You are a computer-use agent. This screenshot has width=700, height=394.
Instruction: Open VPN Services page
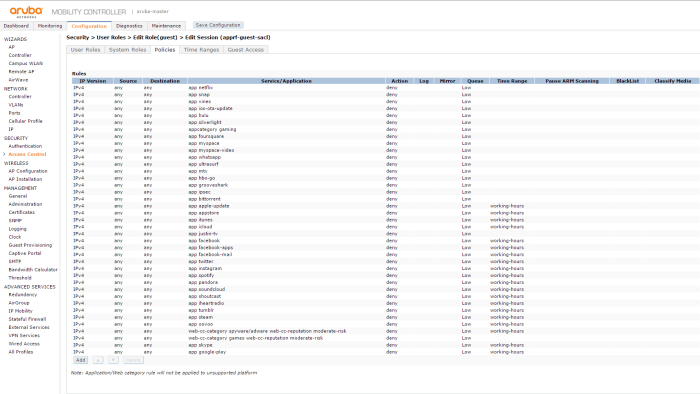[x=24, y=336]
